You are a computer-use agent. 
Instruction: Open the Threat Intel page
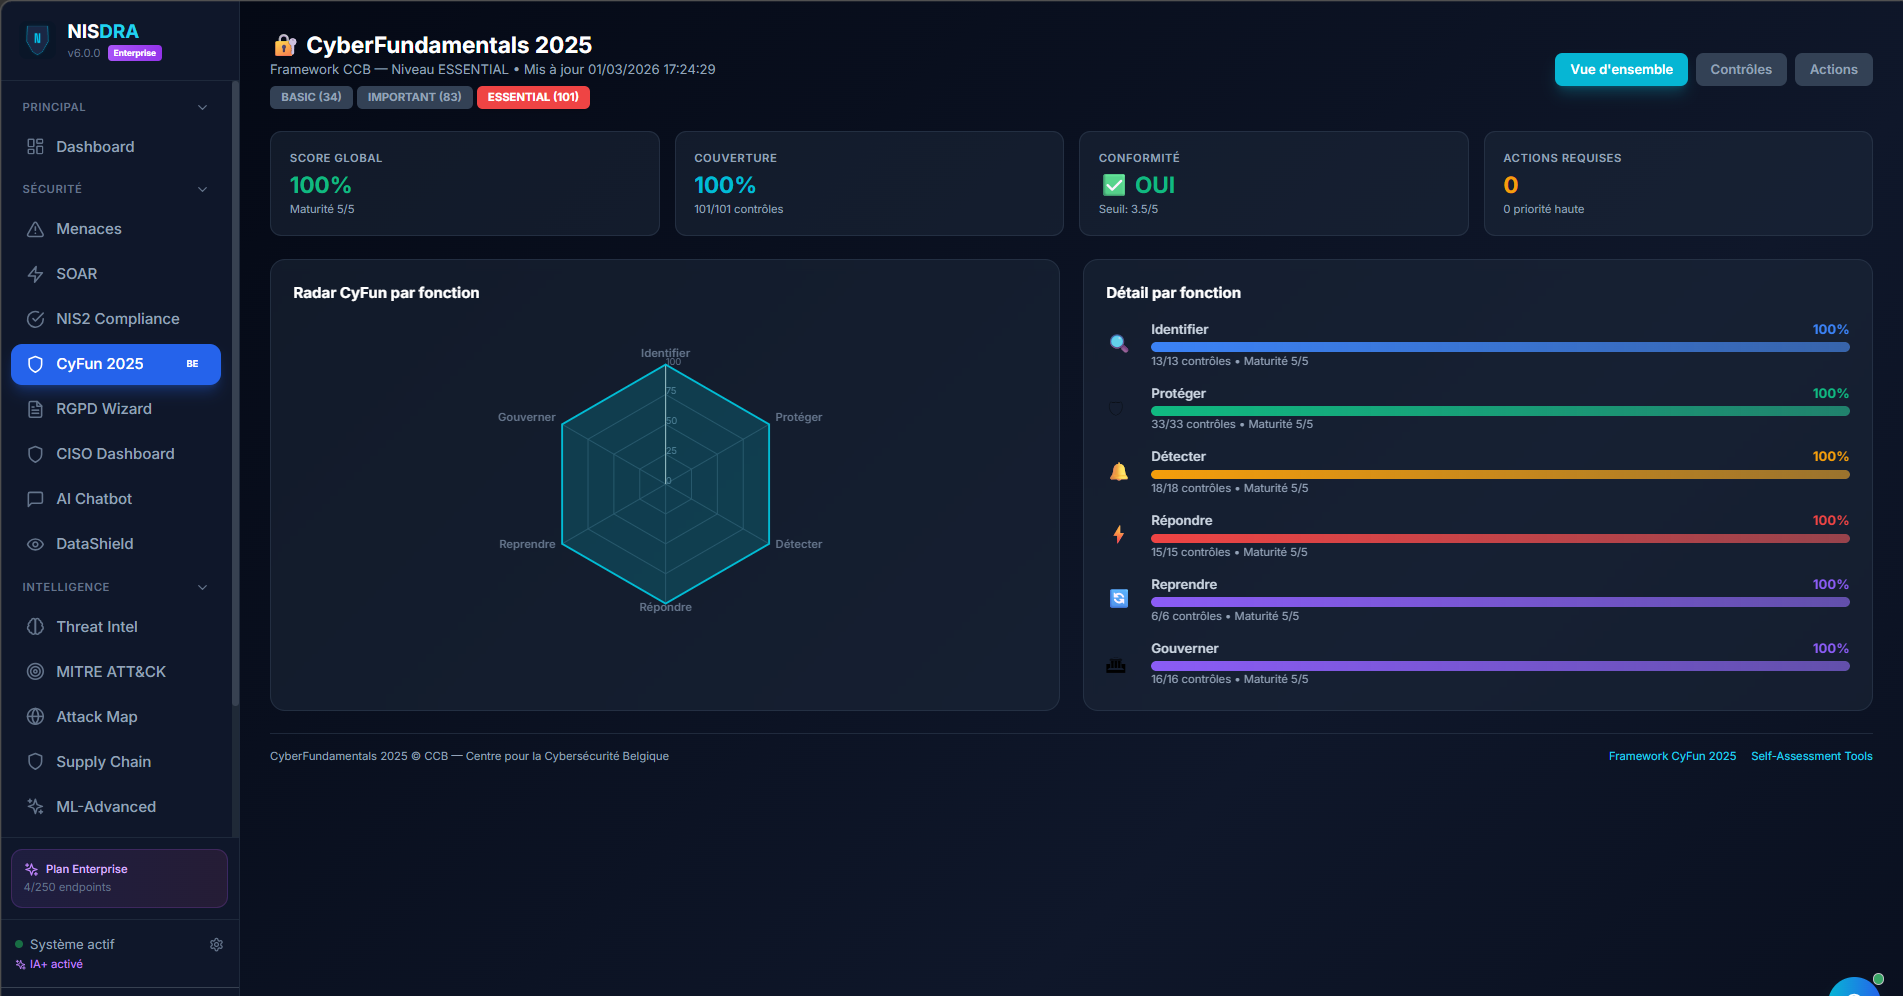[x=116, y=627]
